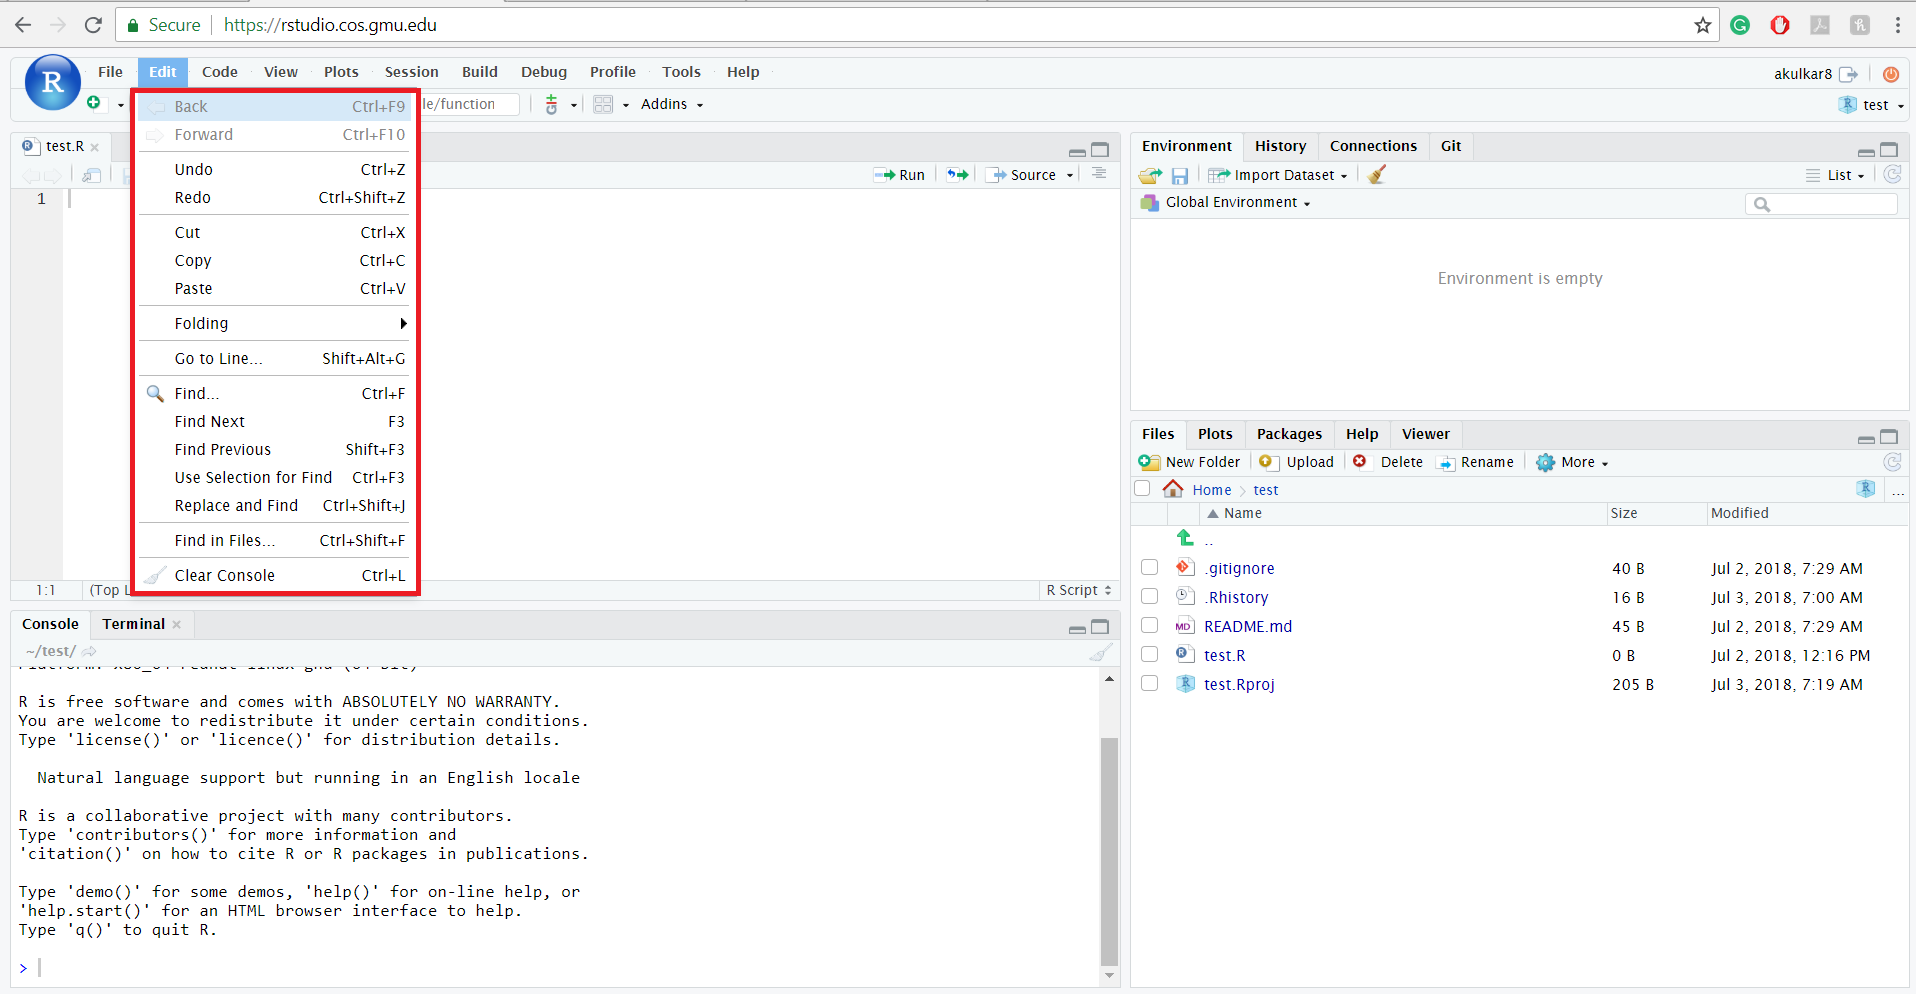Click the Delete button in Files pane

point(1388,462)
